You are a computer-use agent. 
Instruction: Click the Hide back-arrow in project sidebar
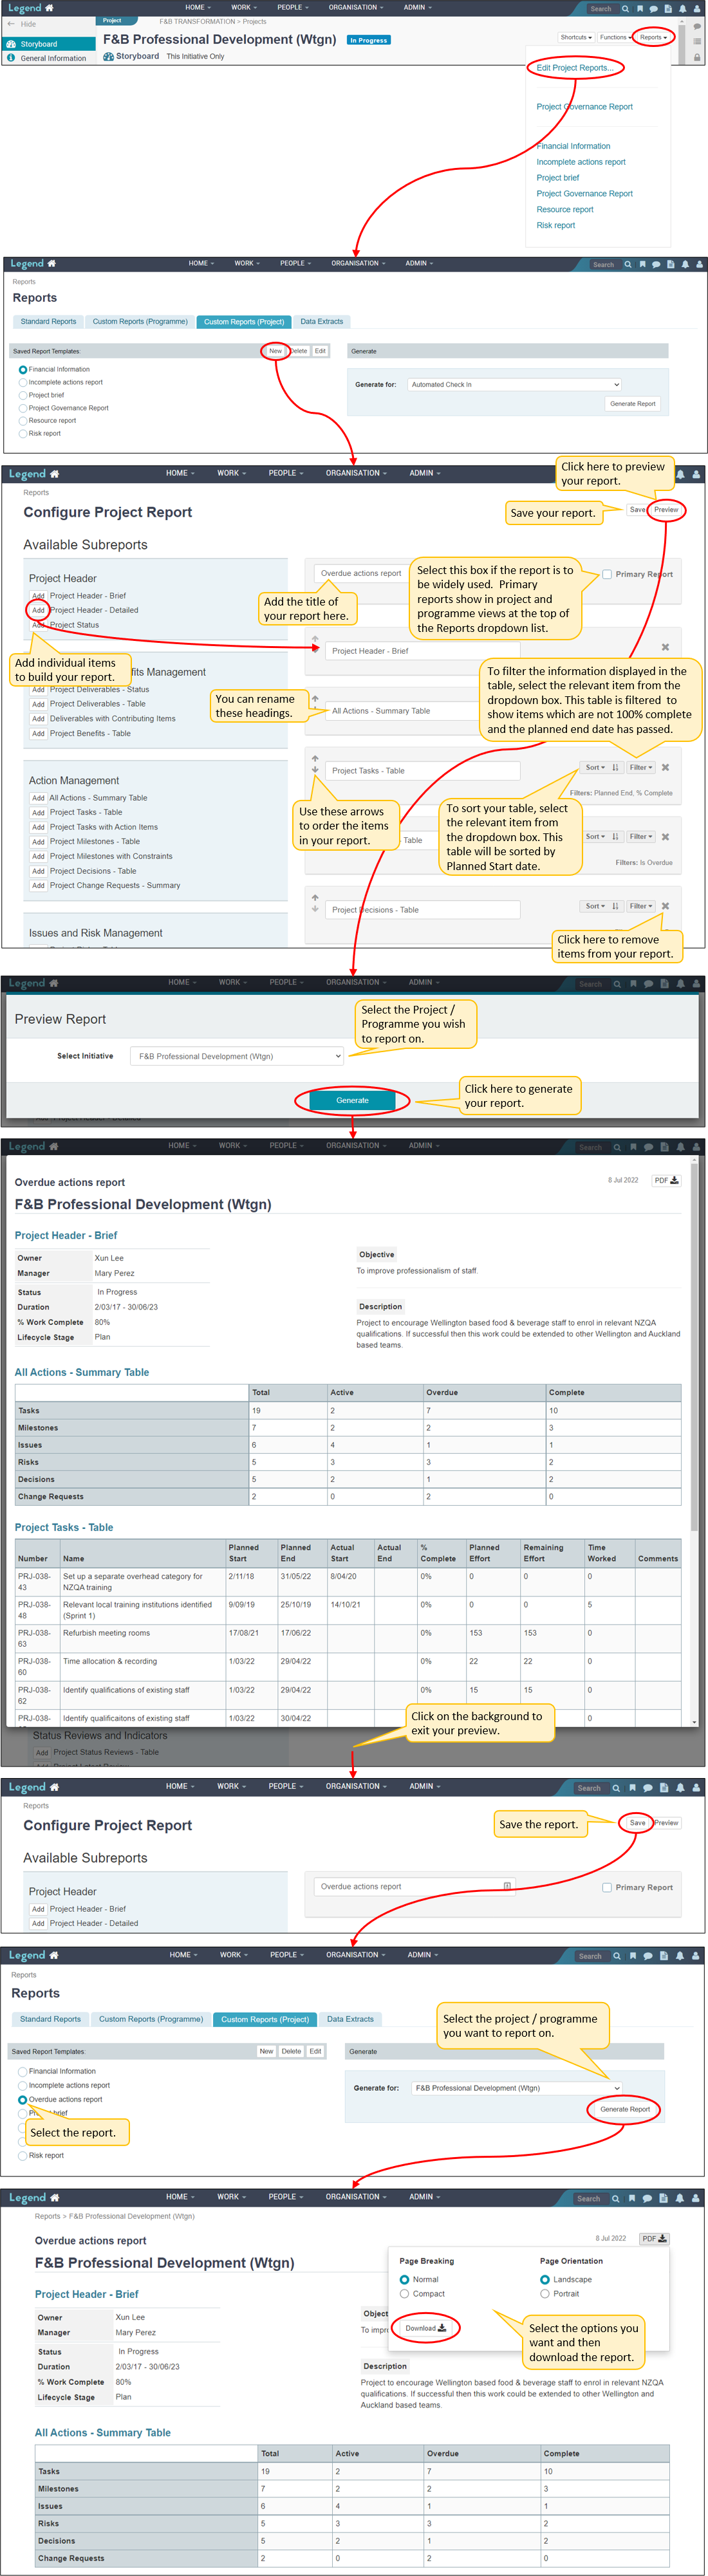[x=11, y=24]
